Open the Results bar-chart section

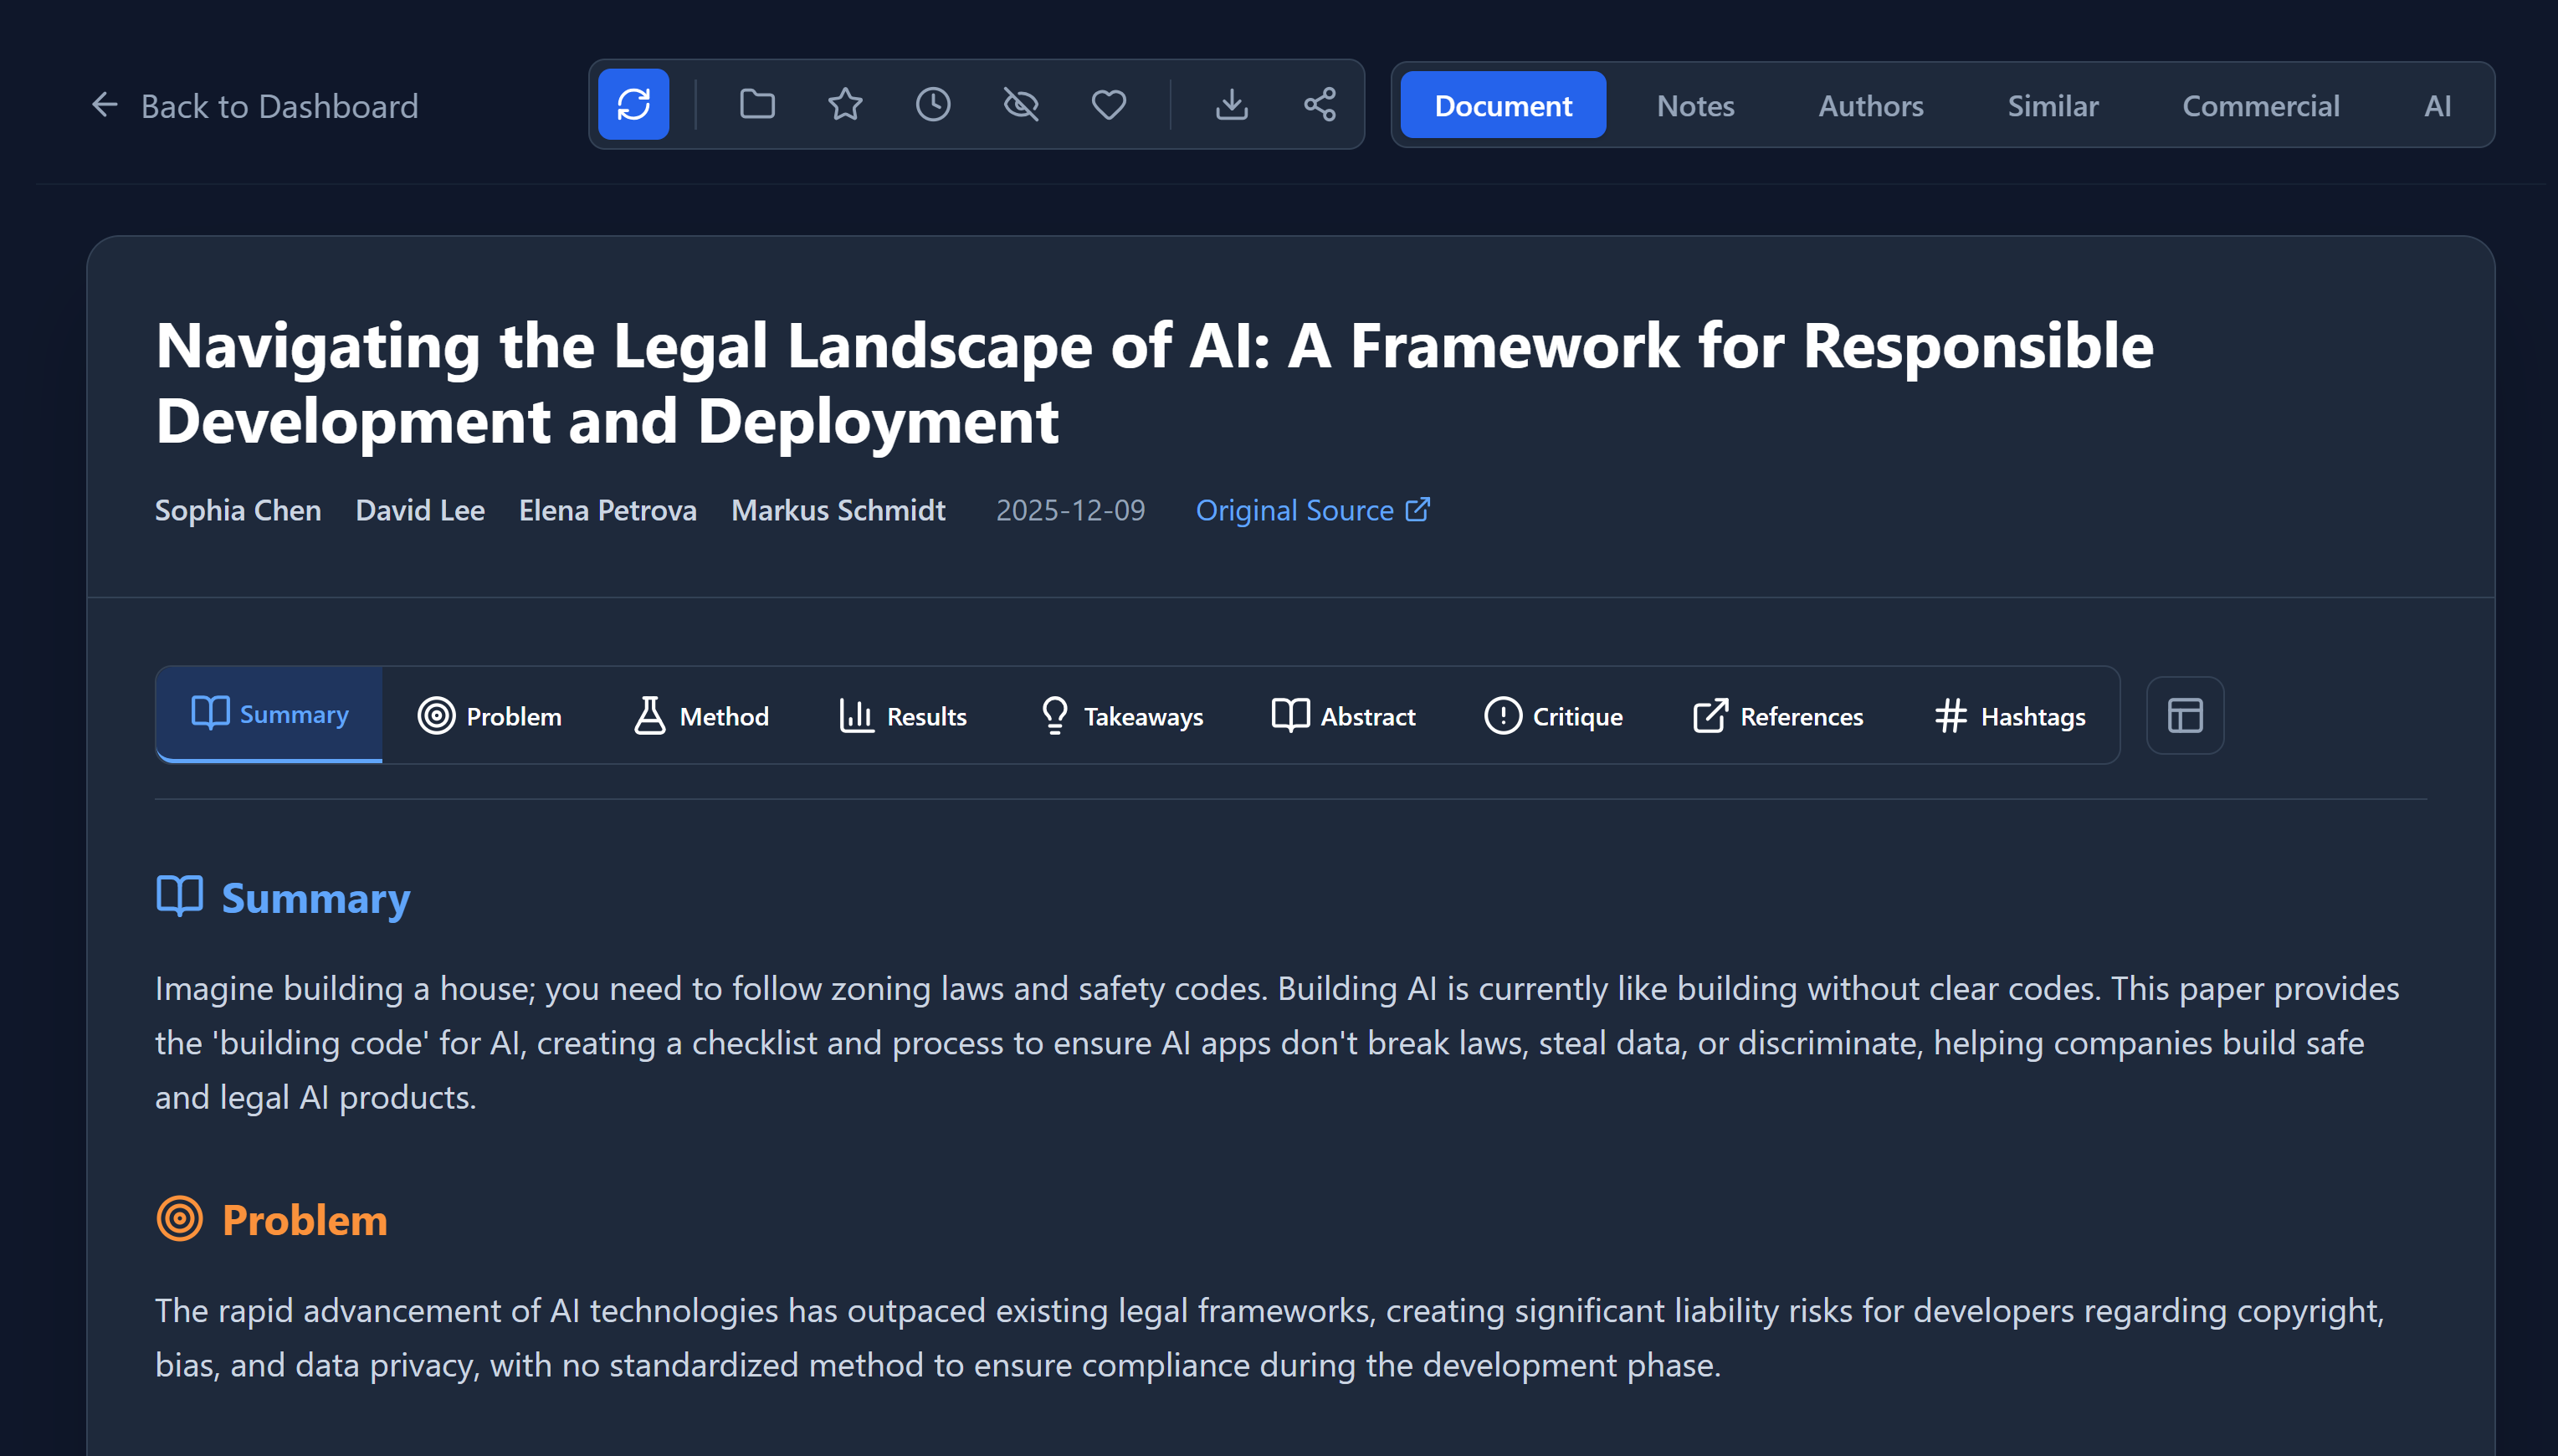pos(901,715)
